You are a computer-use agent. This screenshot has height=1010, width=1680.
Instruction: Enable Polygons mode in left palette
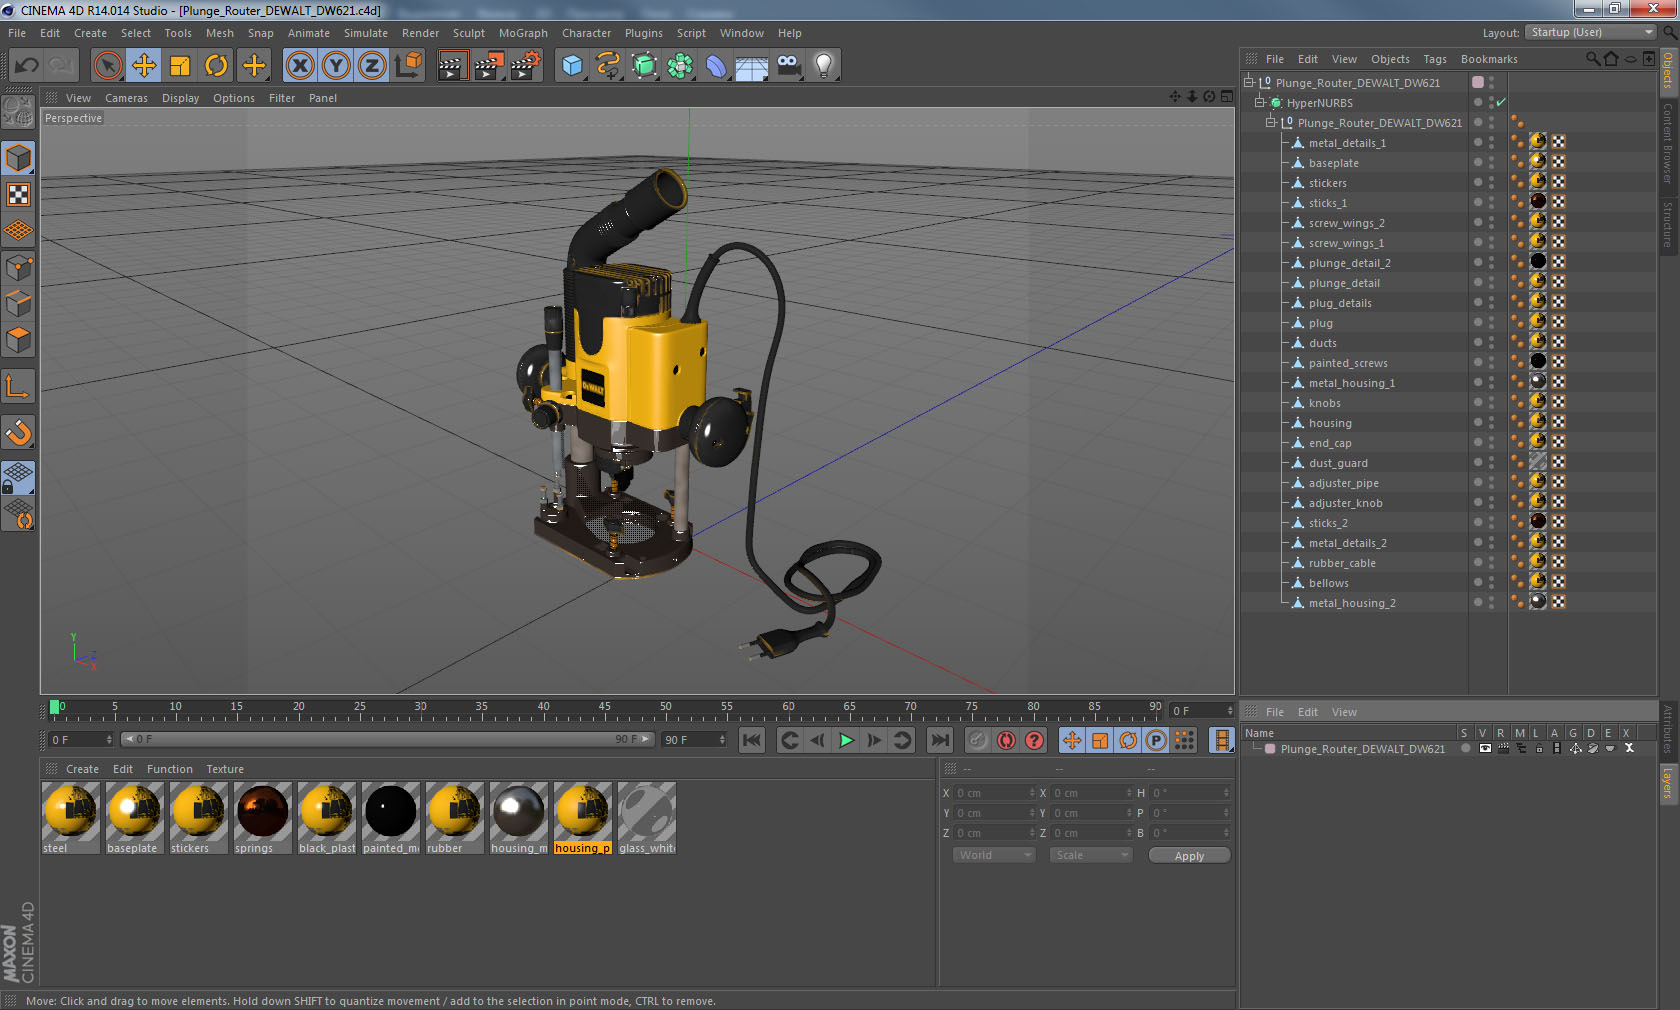tap(19, 340)
